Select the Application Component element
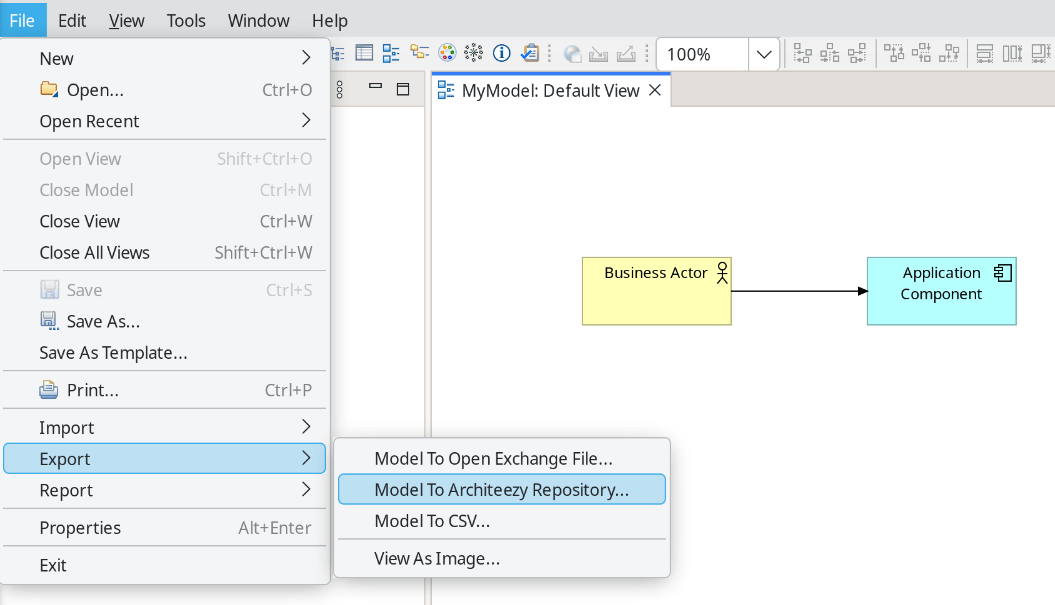This screenshot has height=605, width=1055. pos(941,291)
